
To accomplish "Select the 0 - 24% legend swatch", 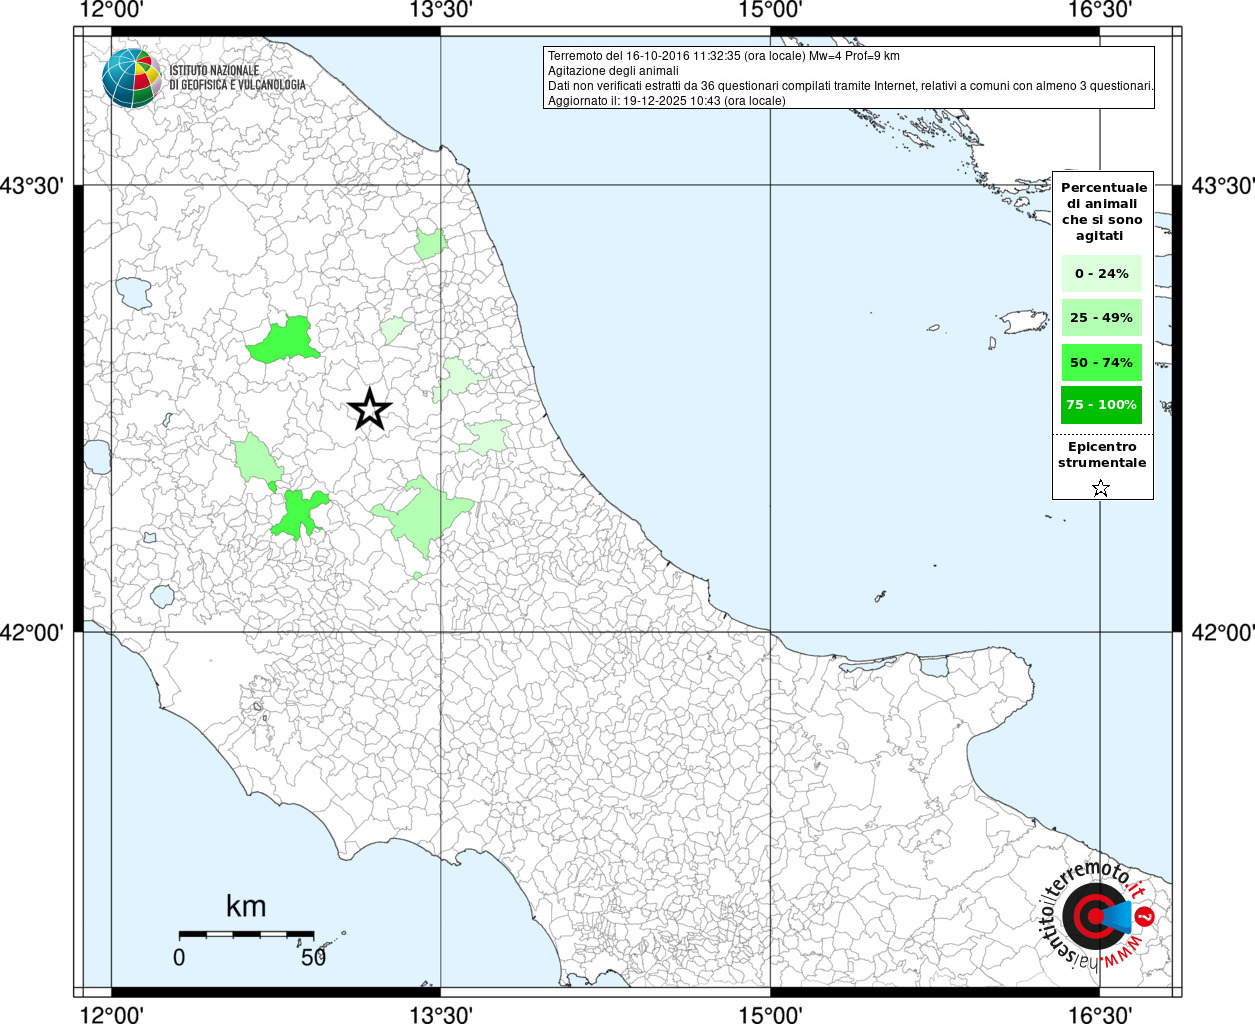I will point(1101,273).
